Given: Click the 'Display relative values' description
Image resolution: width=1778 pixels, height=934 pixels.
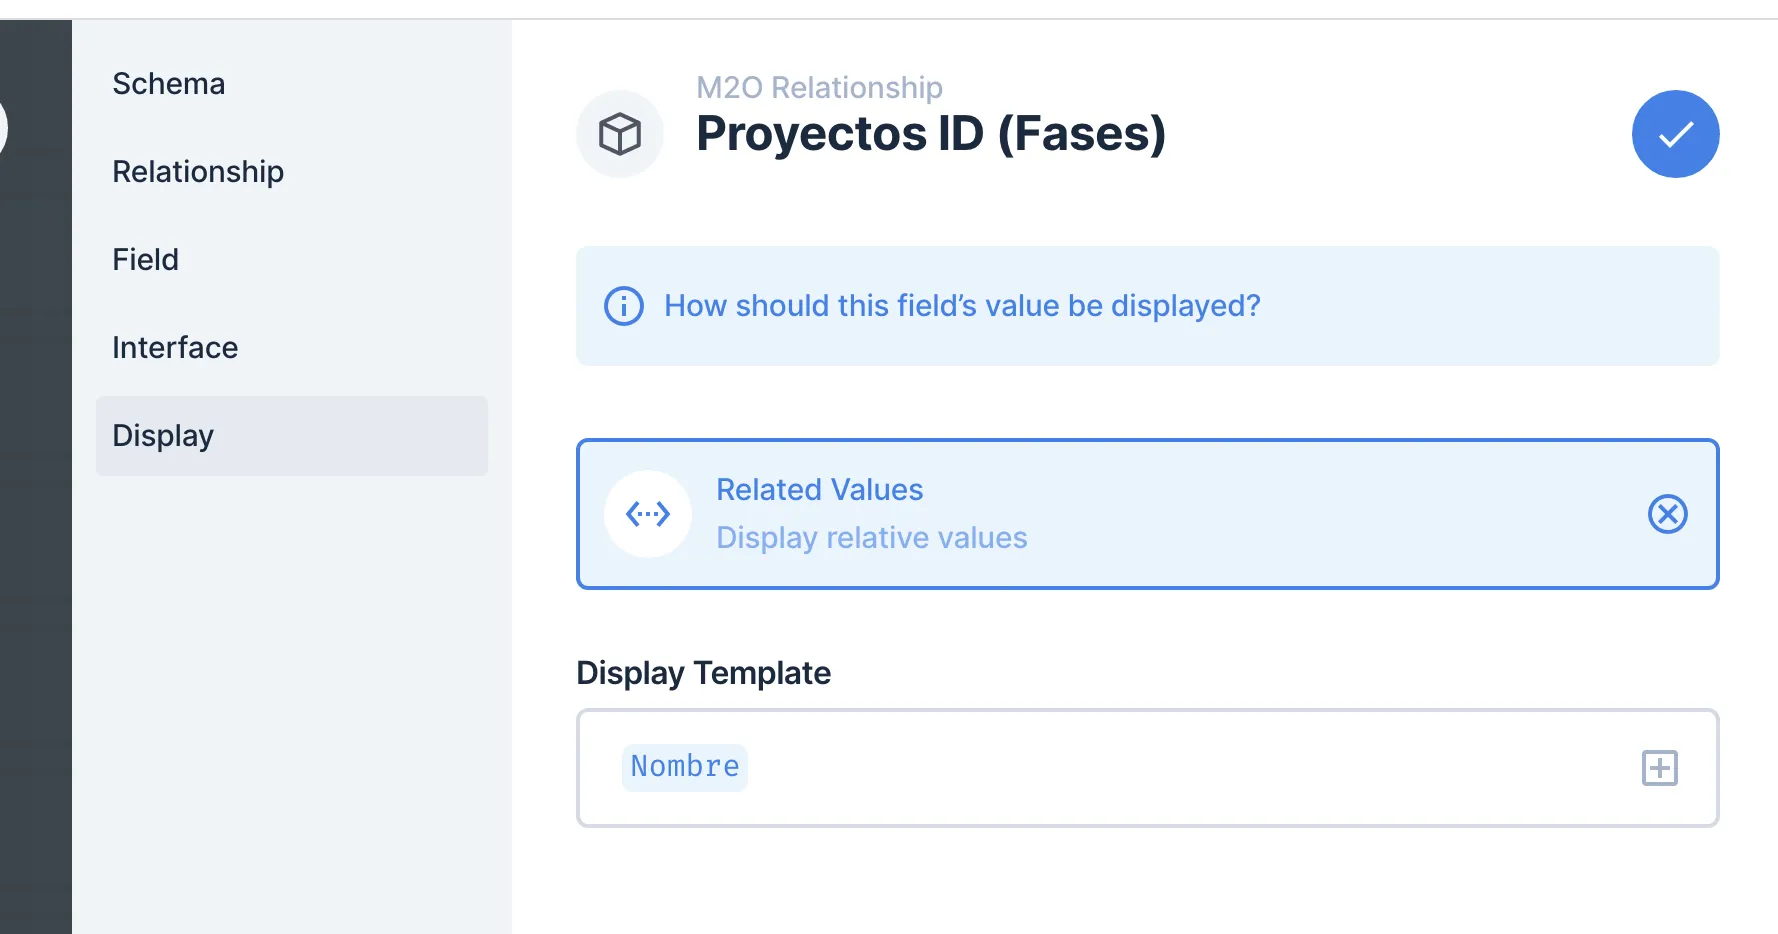Looking at the screenshot, I should 871,538.
